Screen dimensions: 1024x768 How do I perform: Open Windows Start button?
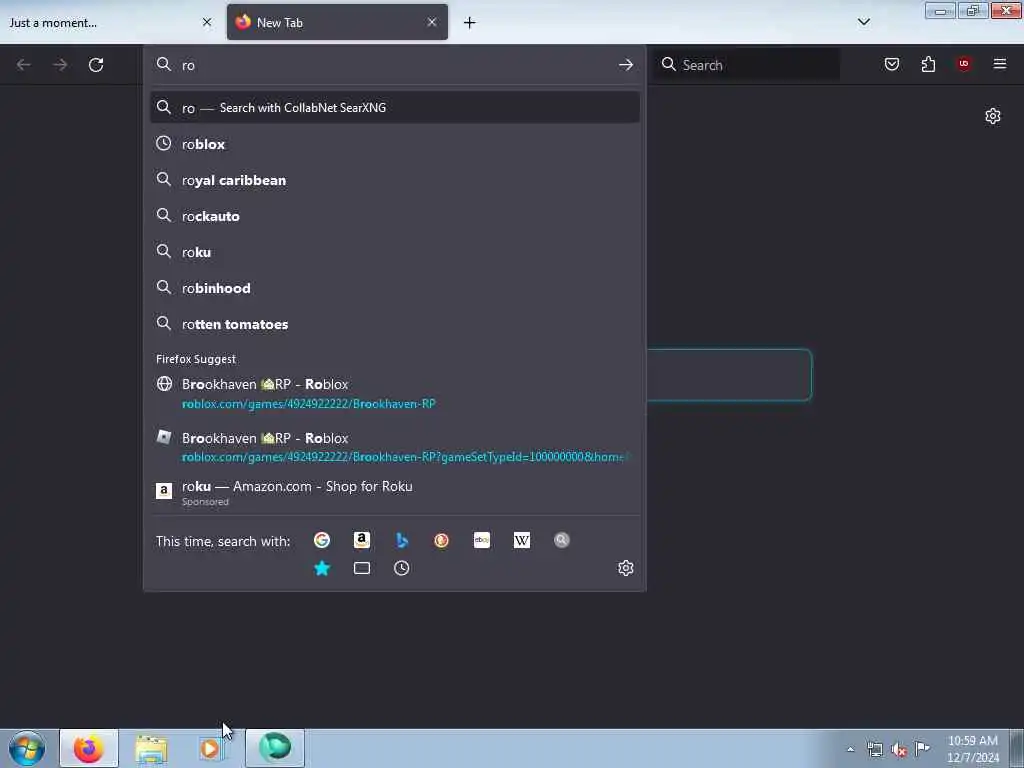coord(27,748)
